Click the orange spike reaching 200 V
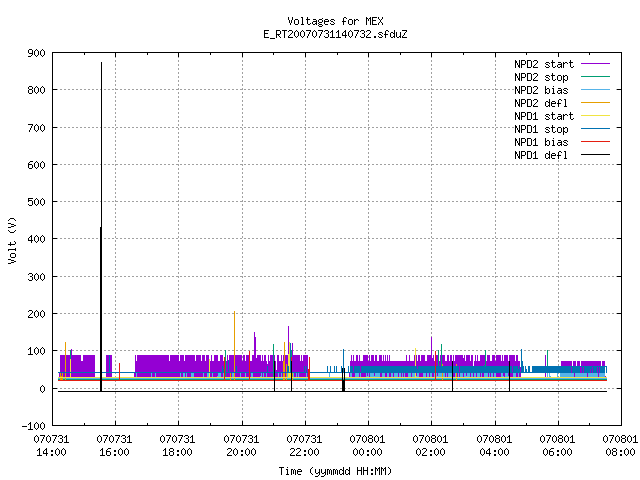Screen dimensions: 640x480 [x=234, y=346]
